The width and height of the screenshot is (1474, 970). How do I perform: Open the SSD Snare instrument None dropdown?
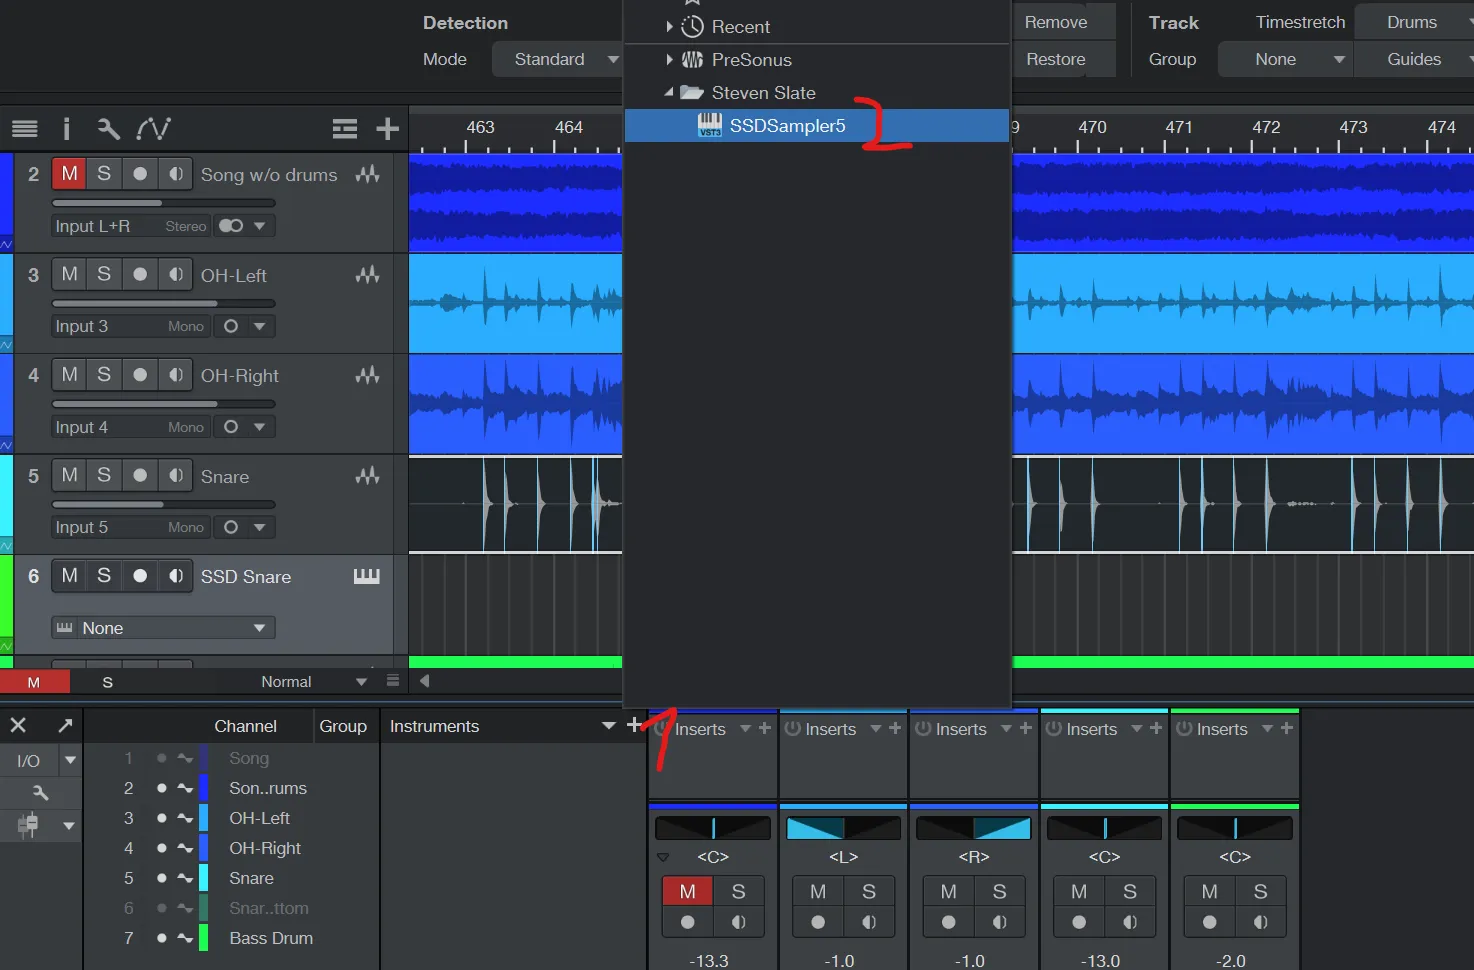tap(164, 628)
